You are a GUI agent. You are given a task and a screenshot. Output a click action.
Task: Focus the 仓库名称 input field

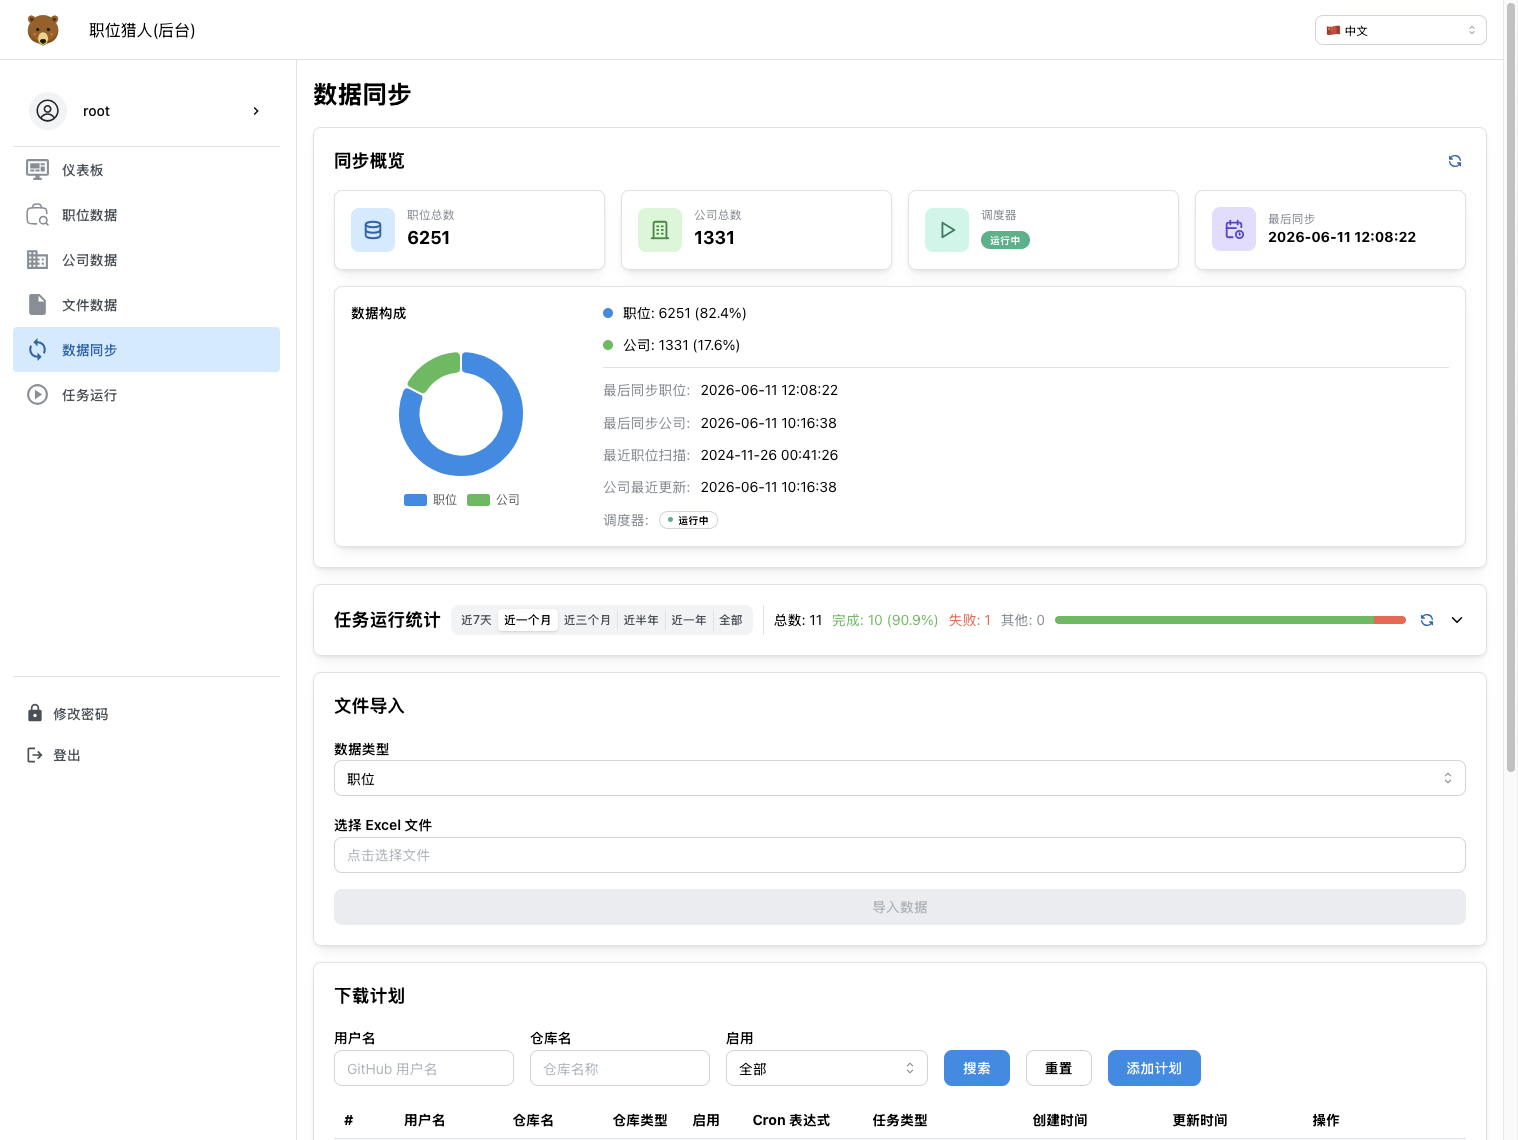620,1068
